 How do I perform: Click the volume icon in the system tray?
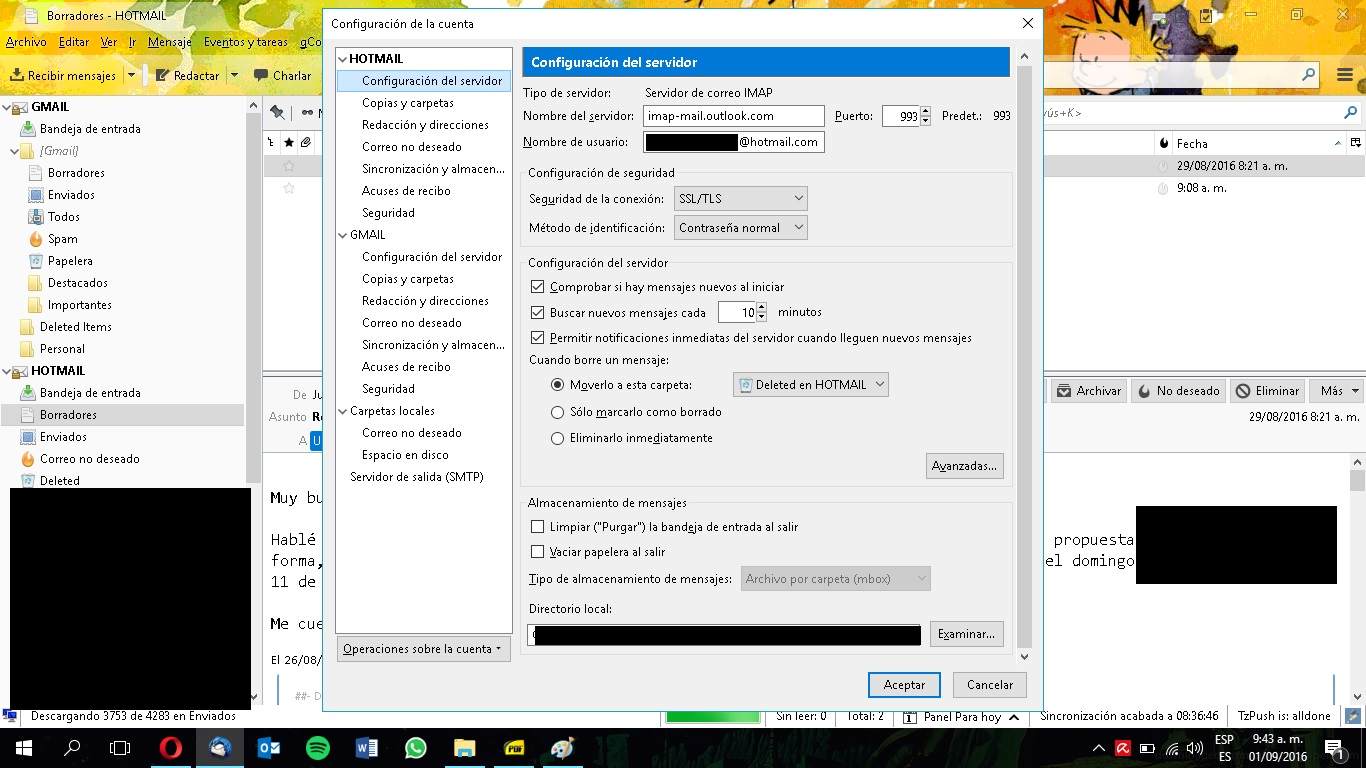pos(1195,748)
